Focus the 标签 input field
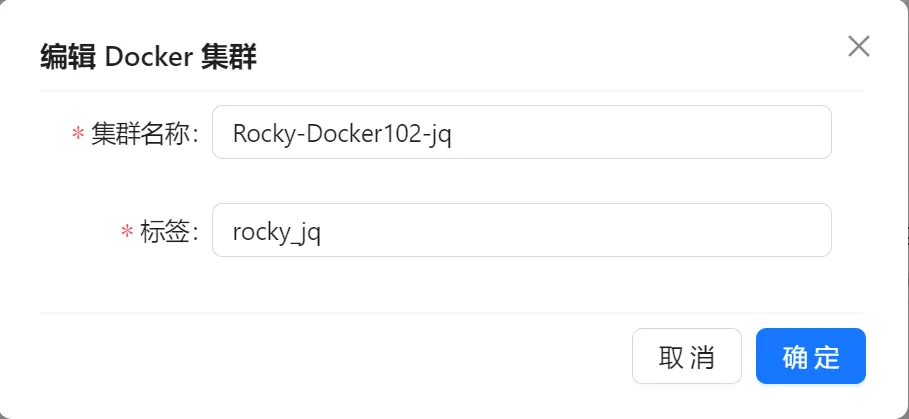 (x=521, y=230)
